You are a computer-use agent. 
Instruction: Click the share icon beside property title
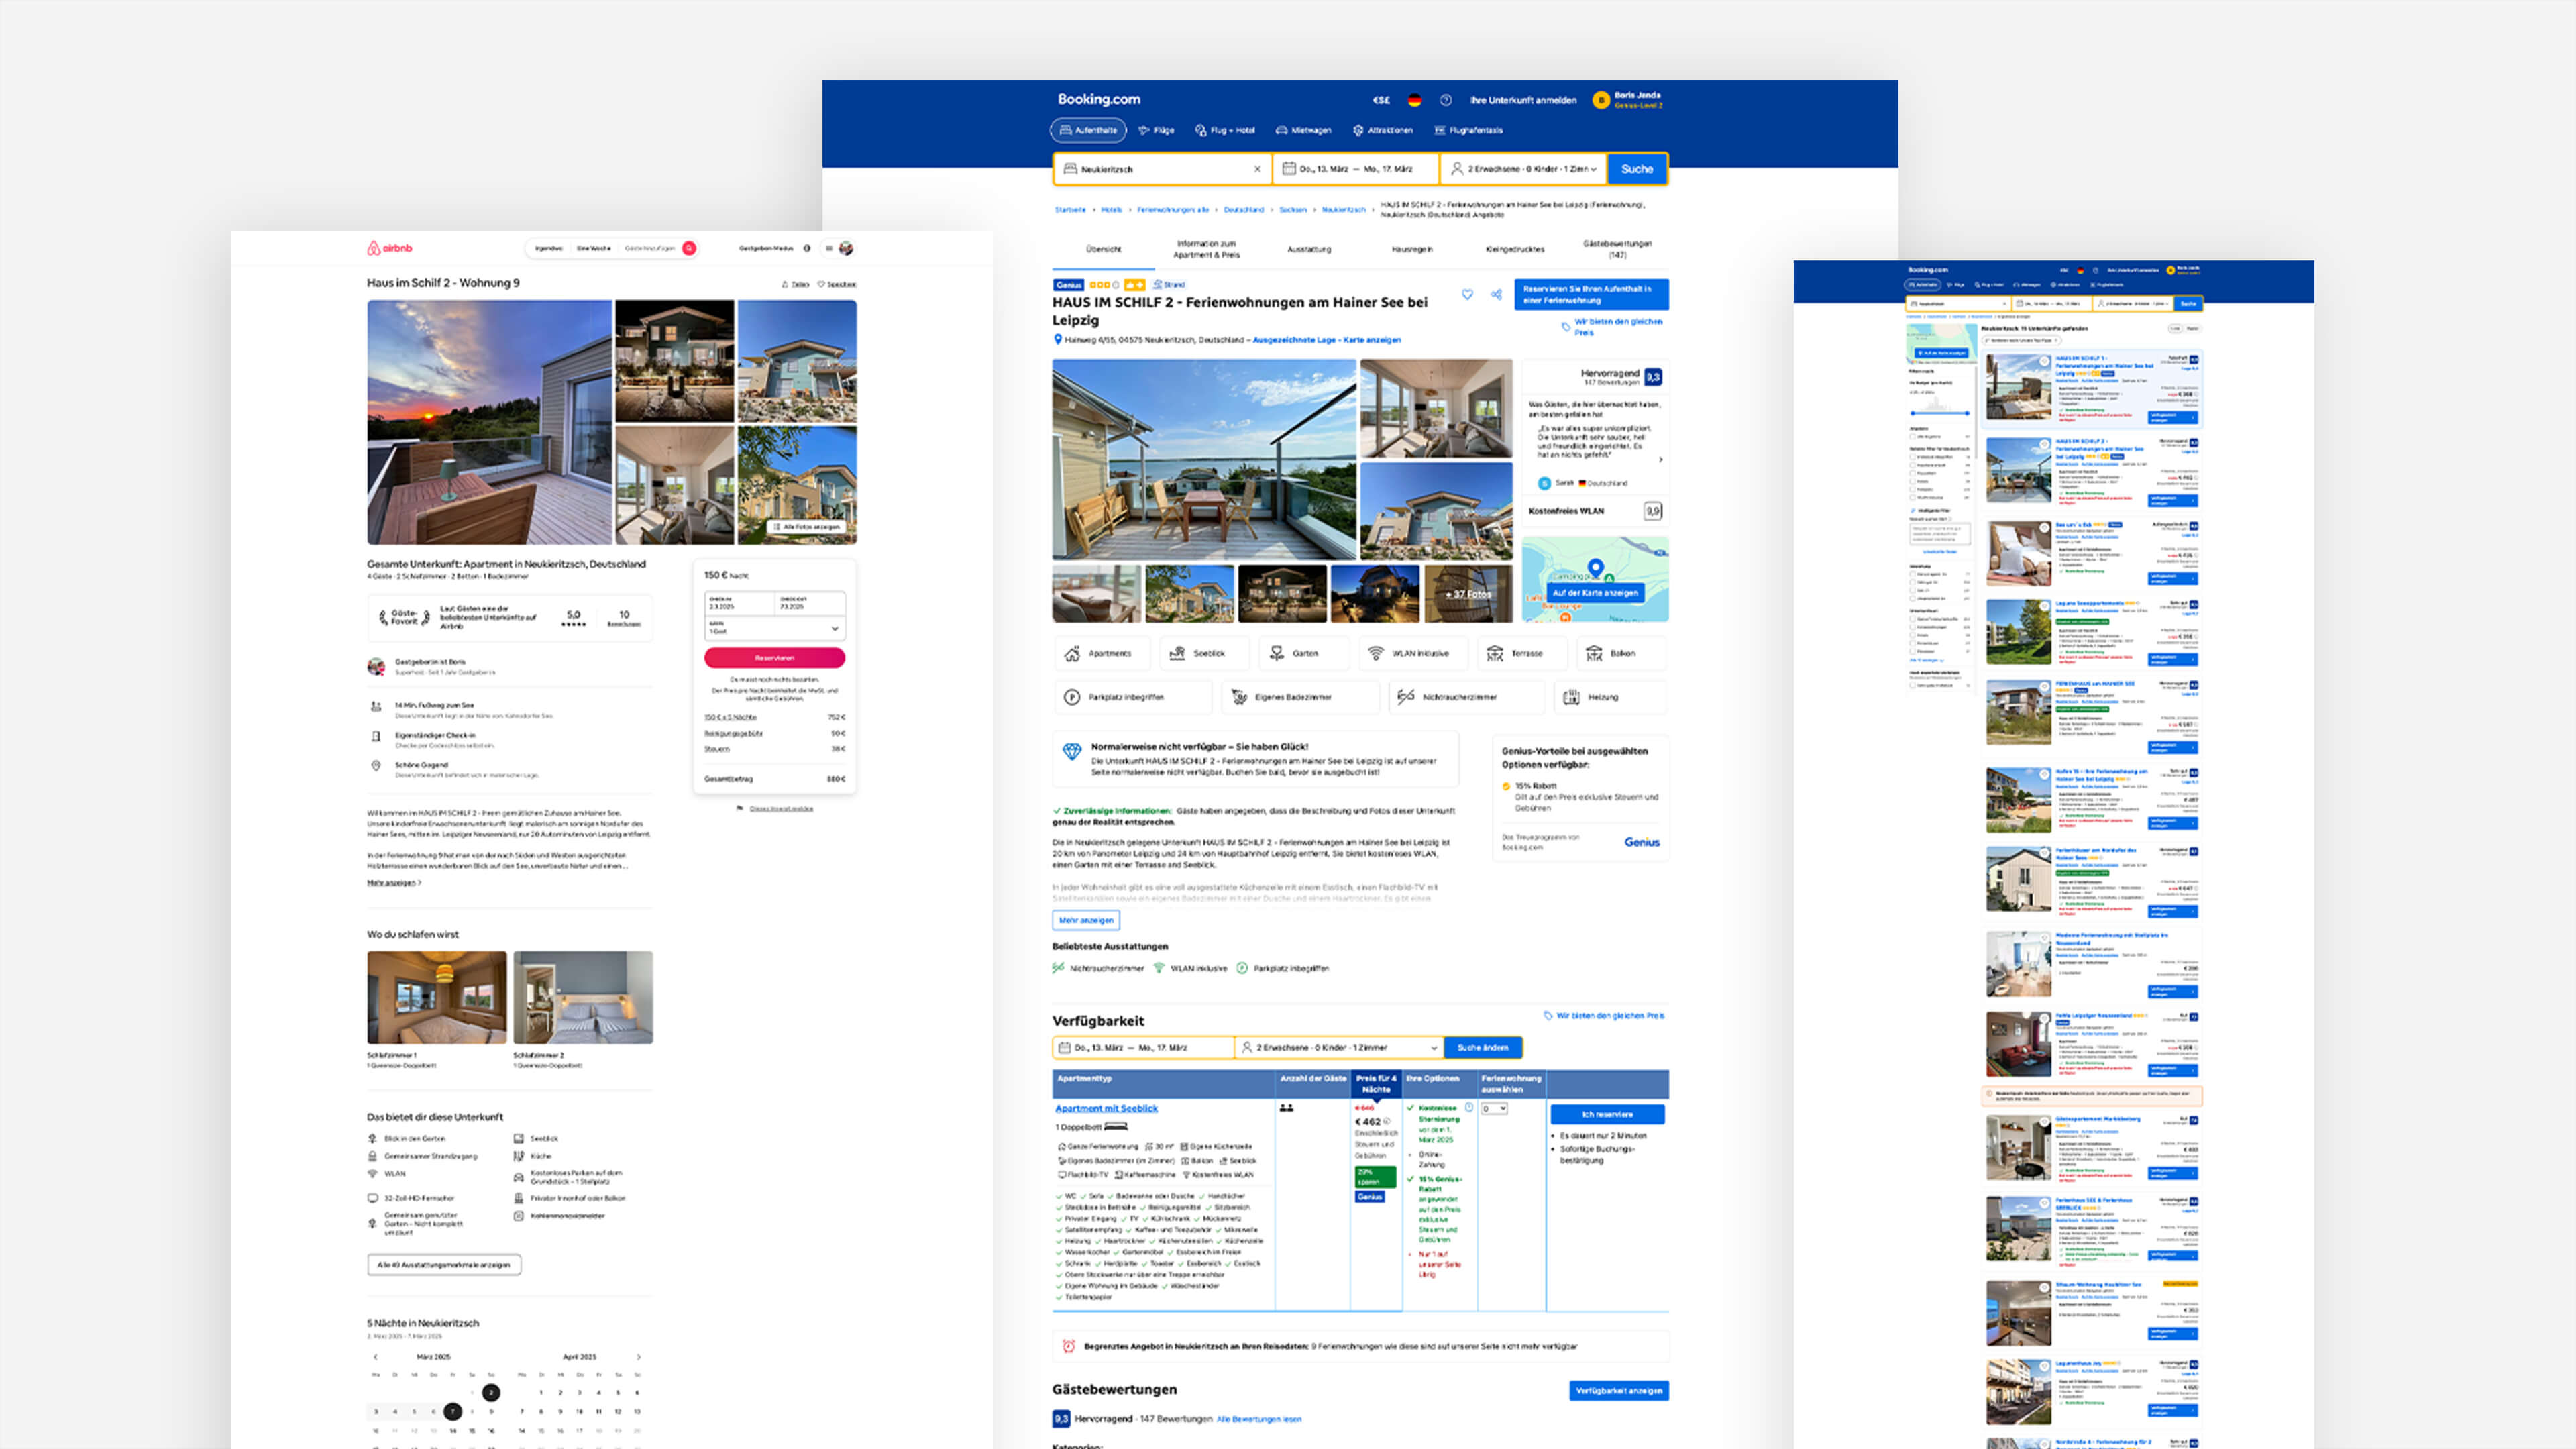[x=1496, y=294]
